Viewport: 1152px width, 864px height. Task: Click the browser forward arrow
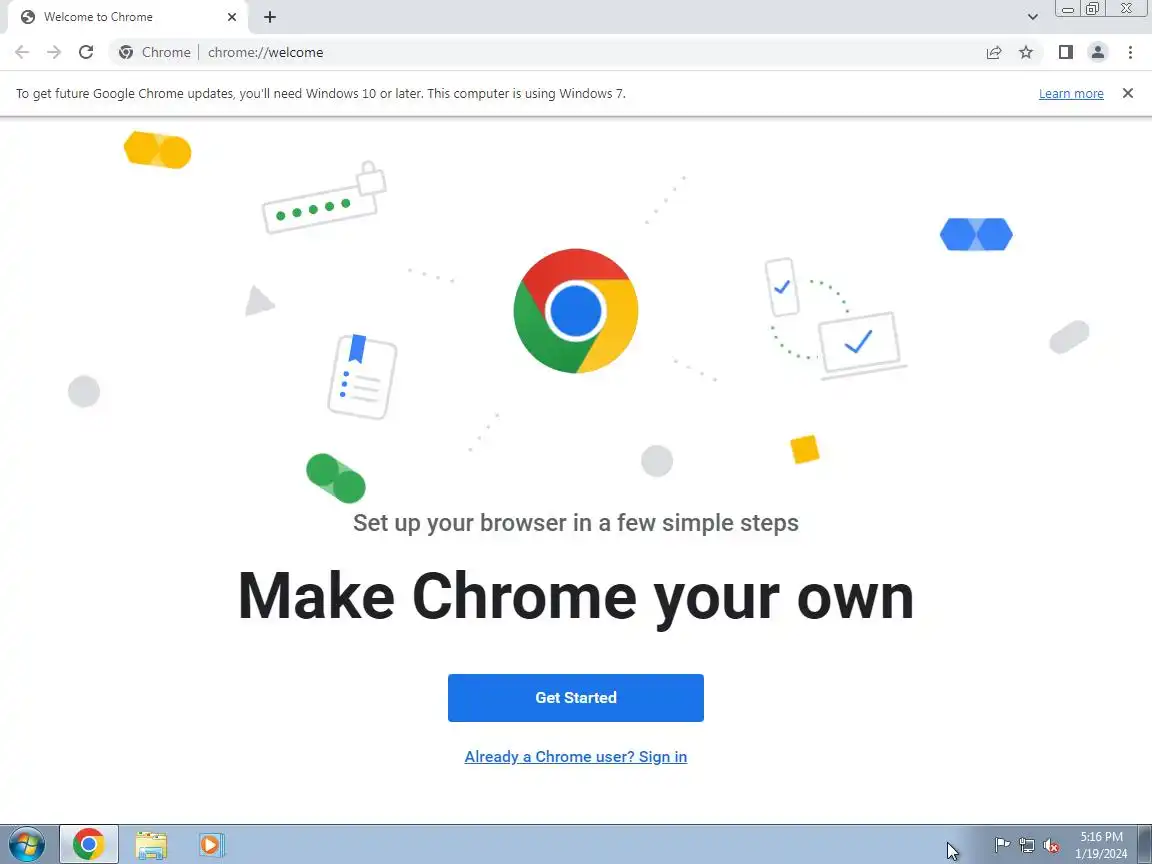[x=54, y=52]
